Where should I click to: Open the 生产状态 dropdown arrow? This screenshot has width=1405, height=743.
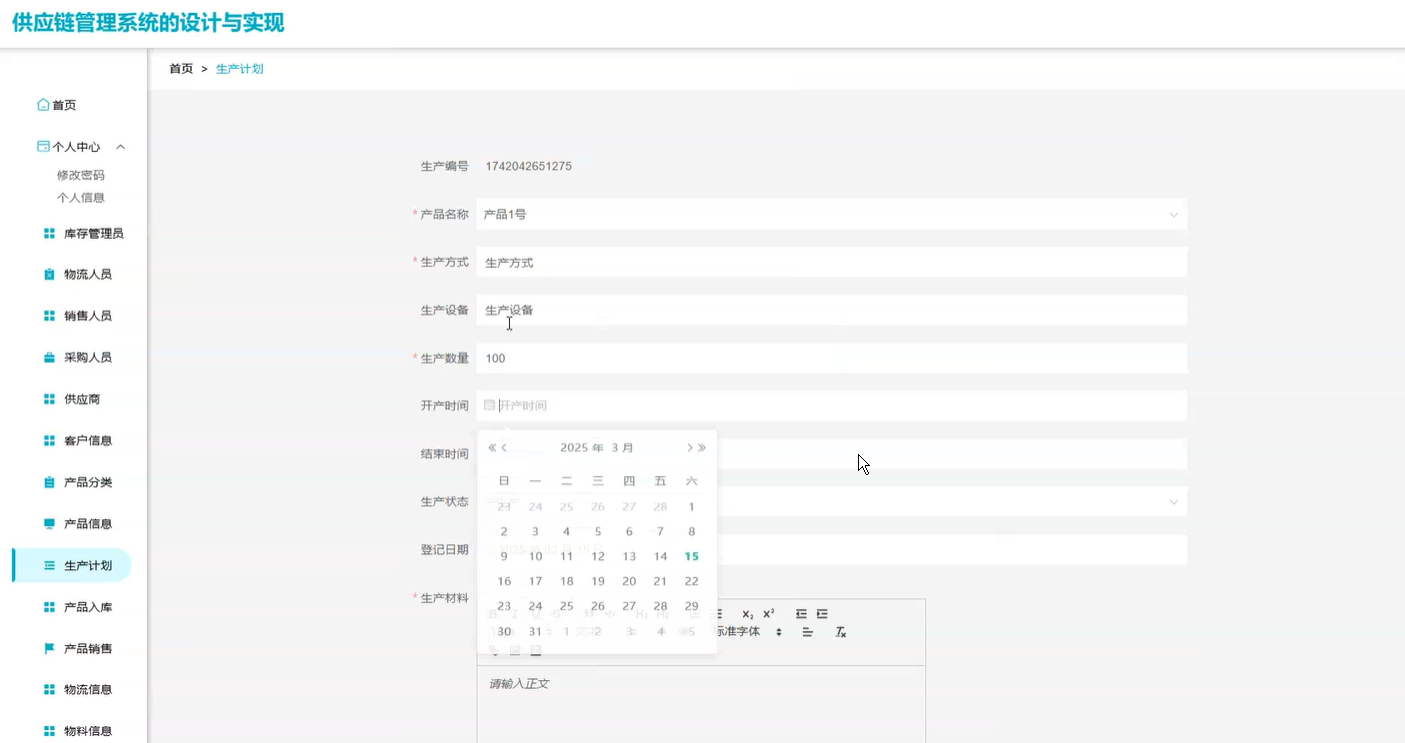coord(1174,502)
